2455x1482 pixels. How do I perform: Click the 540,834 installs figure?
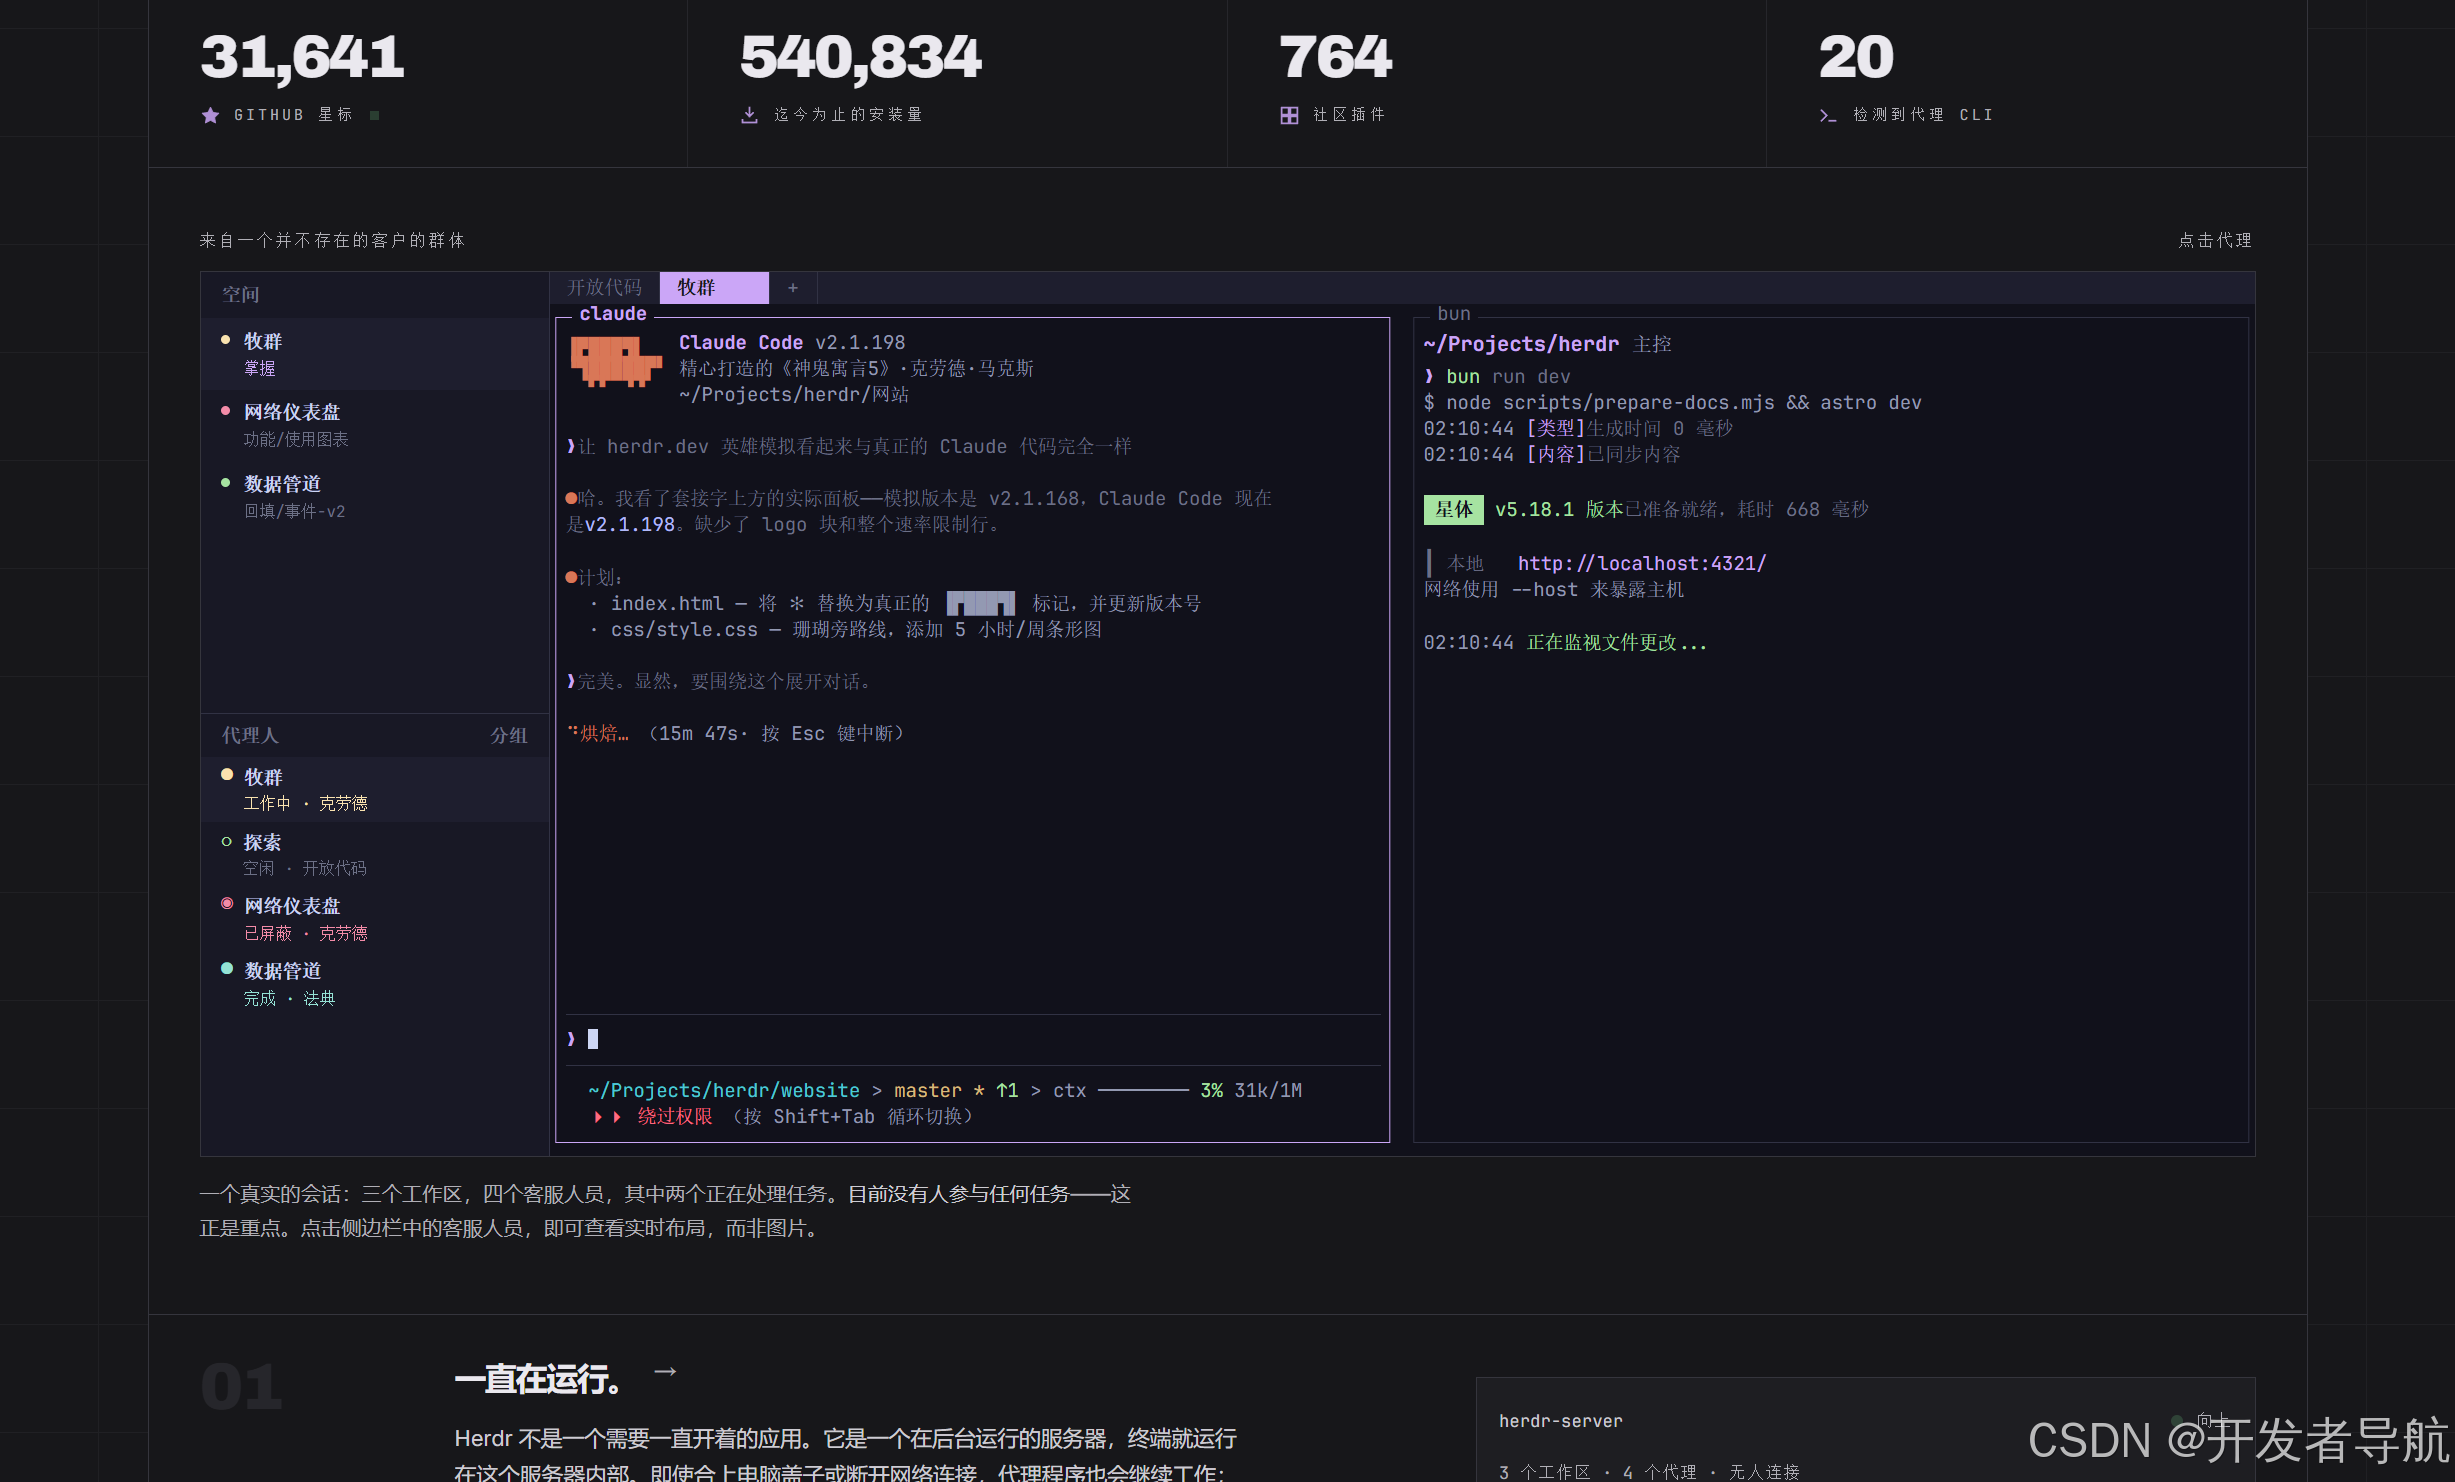point(861,57)
